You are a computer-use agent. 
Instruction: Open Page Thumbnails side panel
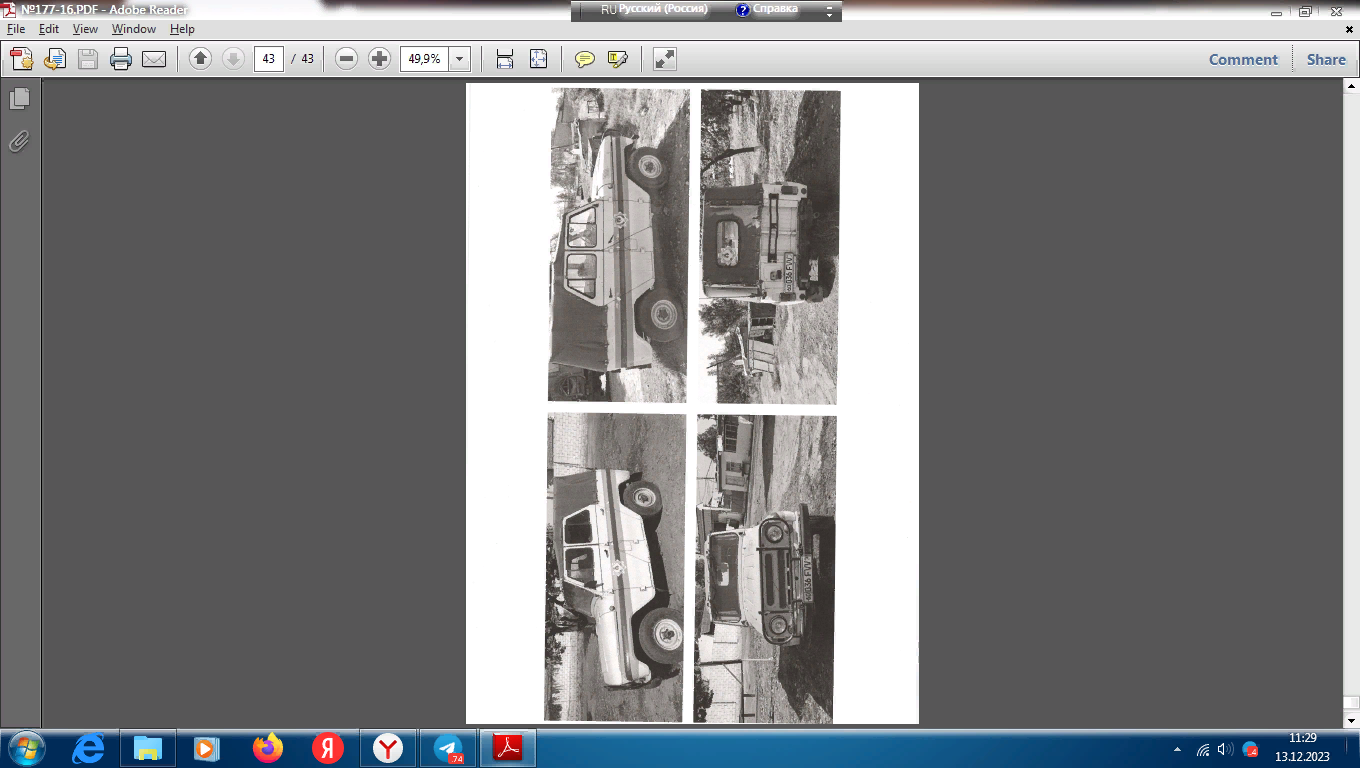pos(19,99)
